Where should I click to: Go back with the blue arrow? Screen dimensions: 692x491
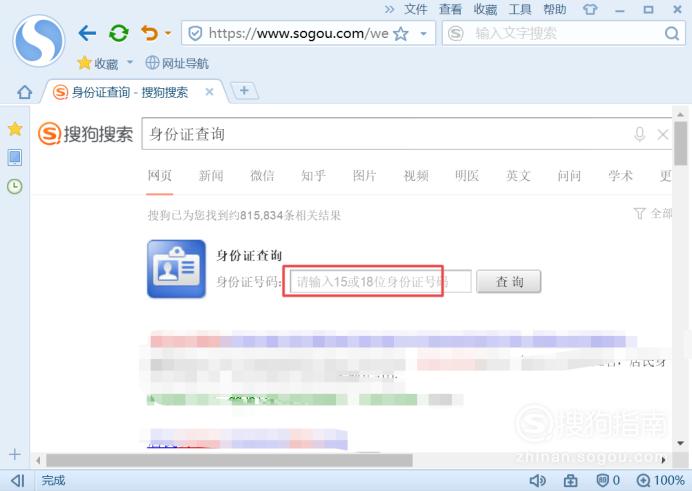87,33
